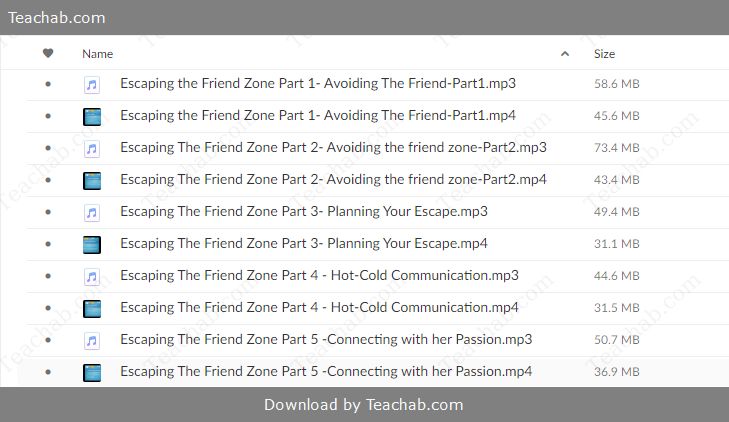Toggle favorite dot for Hot-Cold Communication.mp4 row
This screenshot has height=422, width=729.
(48, 308)
